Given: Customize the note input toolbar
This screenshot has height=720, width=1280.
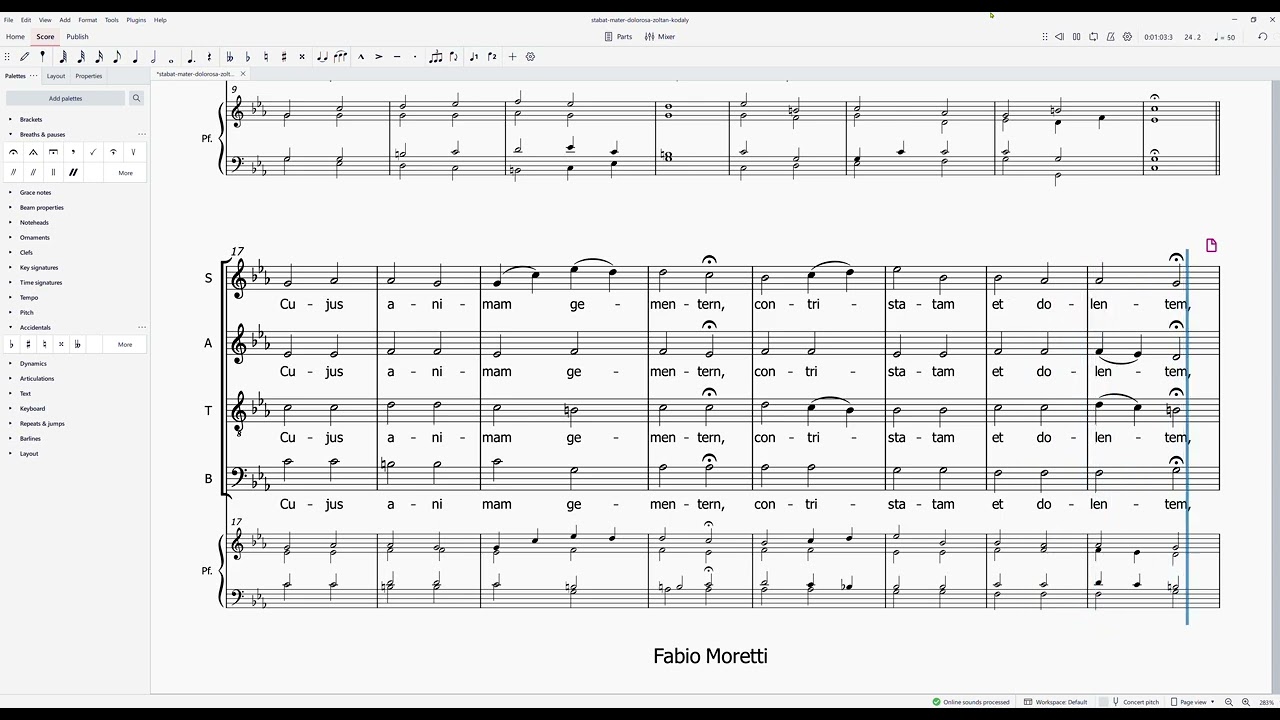Looking at the screenshot, I should click(x=530, y=57).
